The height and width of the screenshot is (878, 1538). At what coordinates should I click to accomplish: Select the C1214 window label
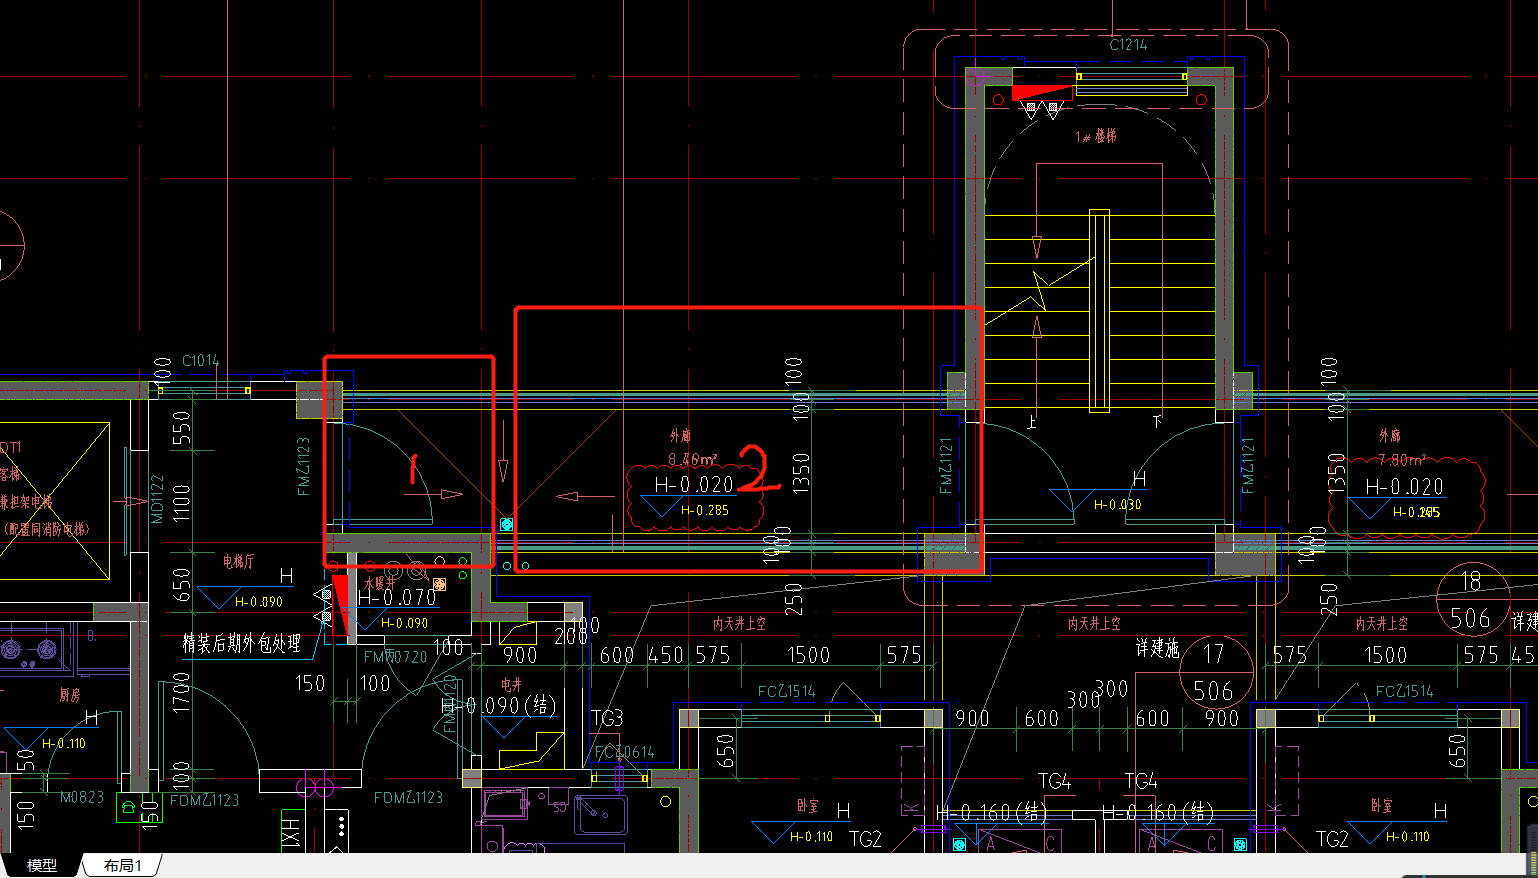[1128, 45]
